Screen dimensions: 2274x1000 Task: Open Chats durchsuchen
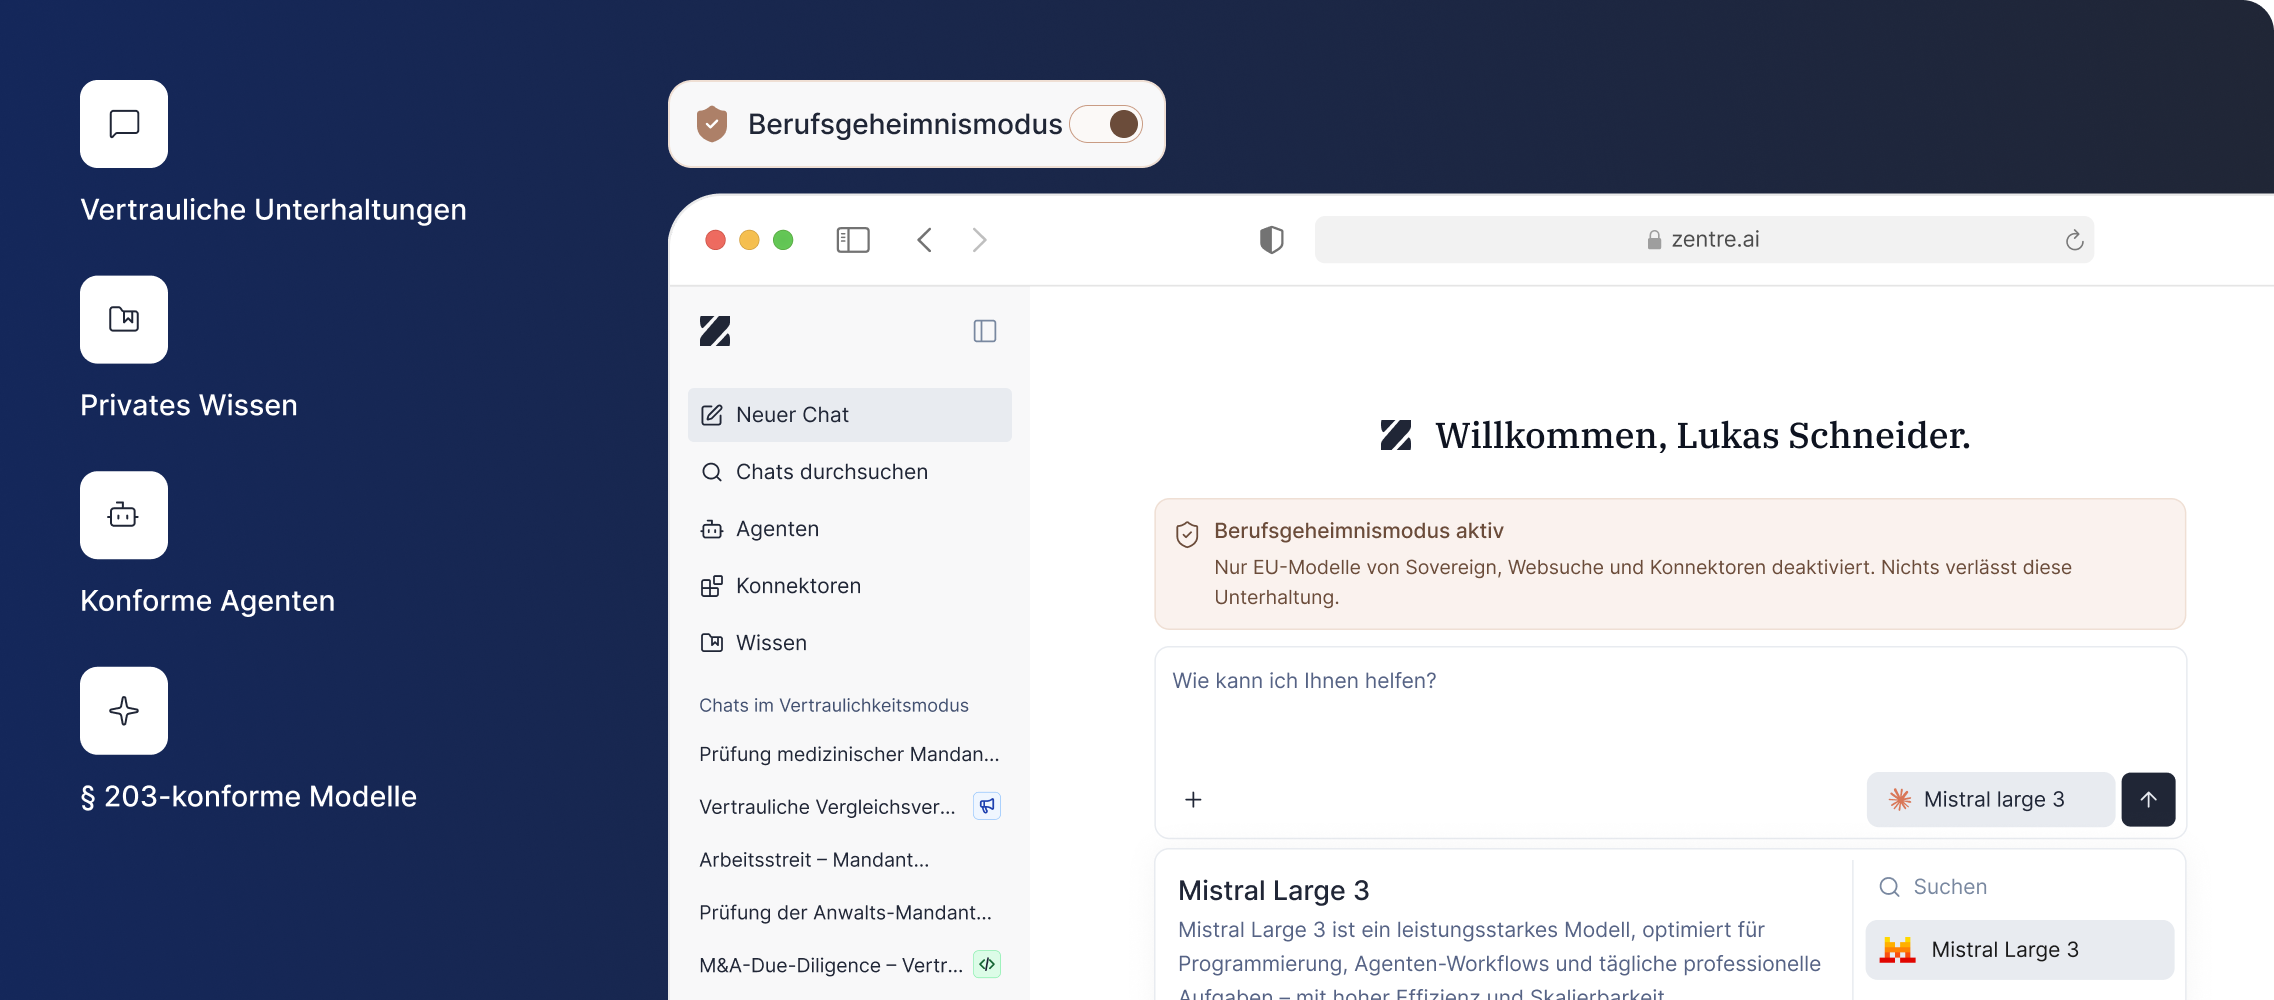(850, 472)
